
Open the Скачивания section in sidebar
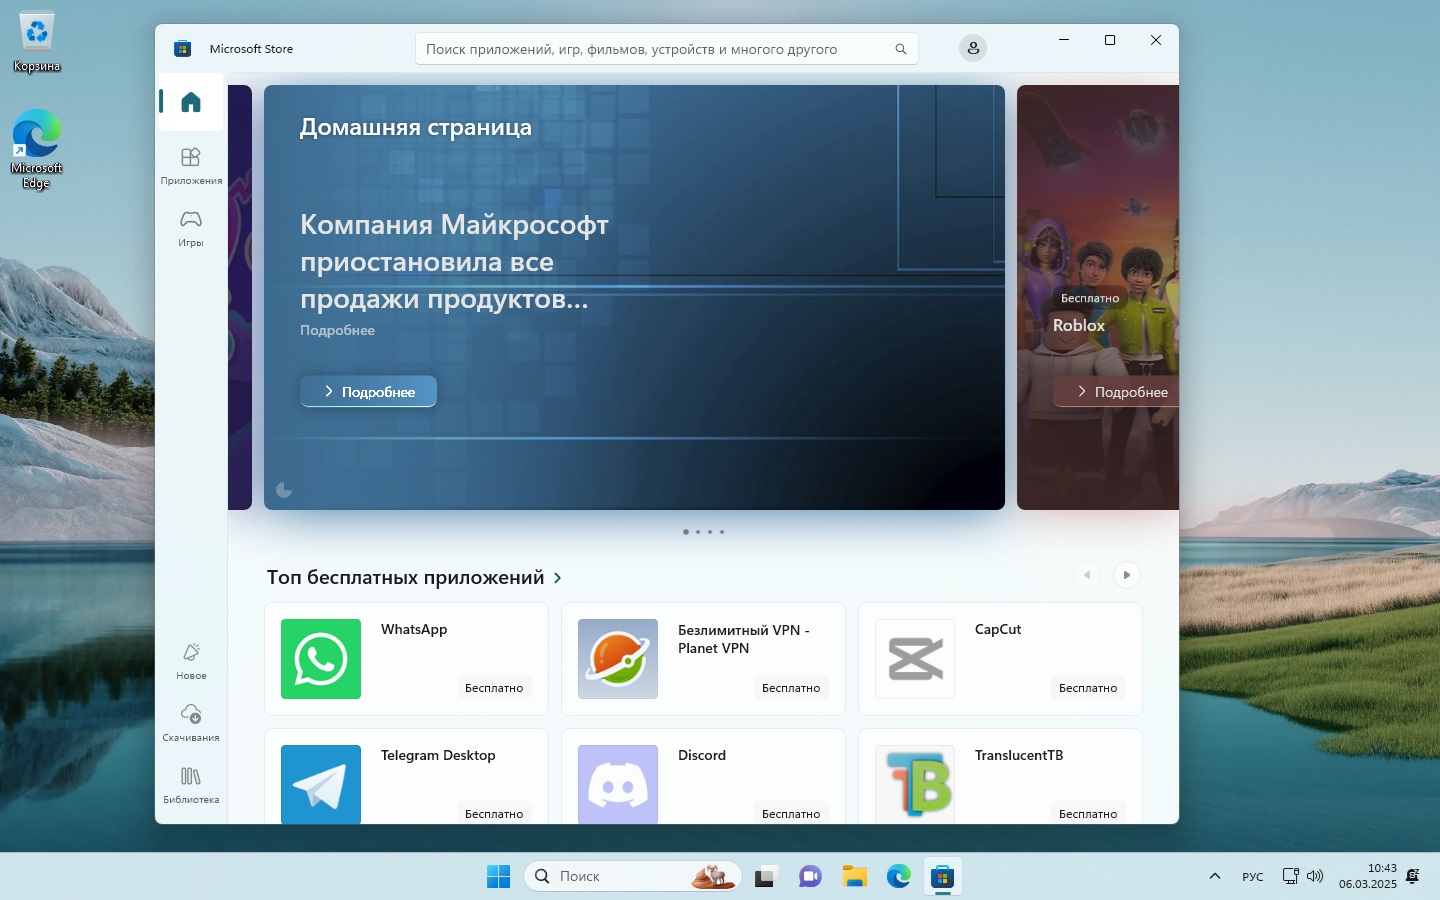coord(191,723)
